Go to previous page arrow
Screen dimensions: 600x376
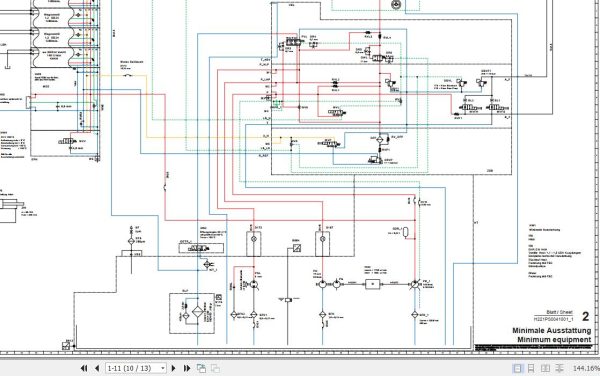pos(97,368)
